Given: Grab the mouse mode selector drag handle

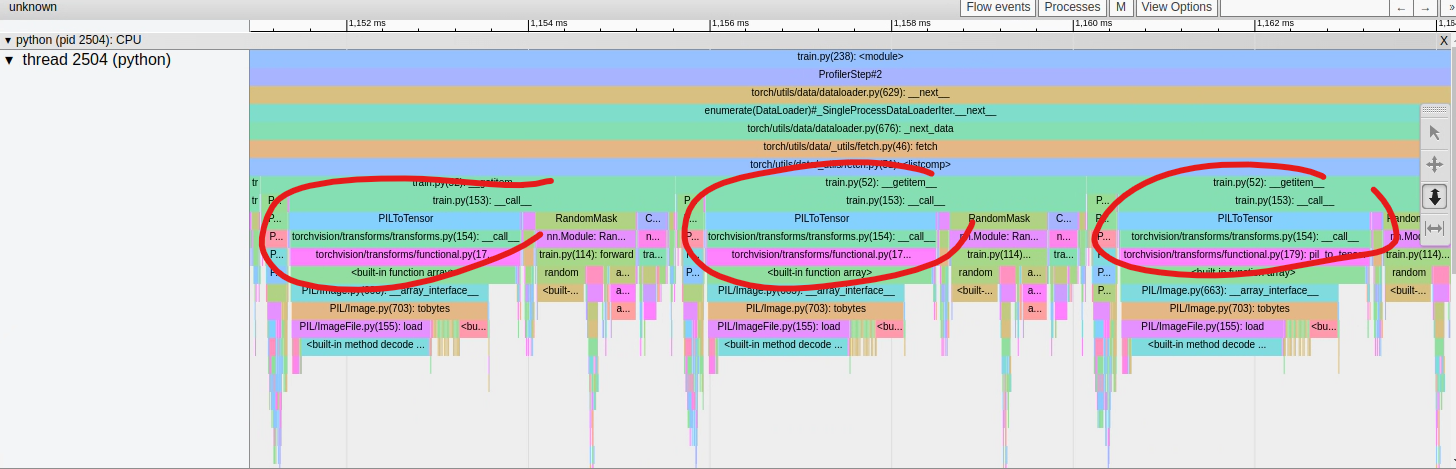Looking at the screenshot, I should (x=1435, y=109).
